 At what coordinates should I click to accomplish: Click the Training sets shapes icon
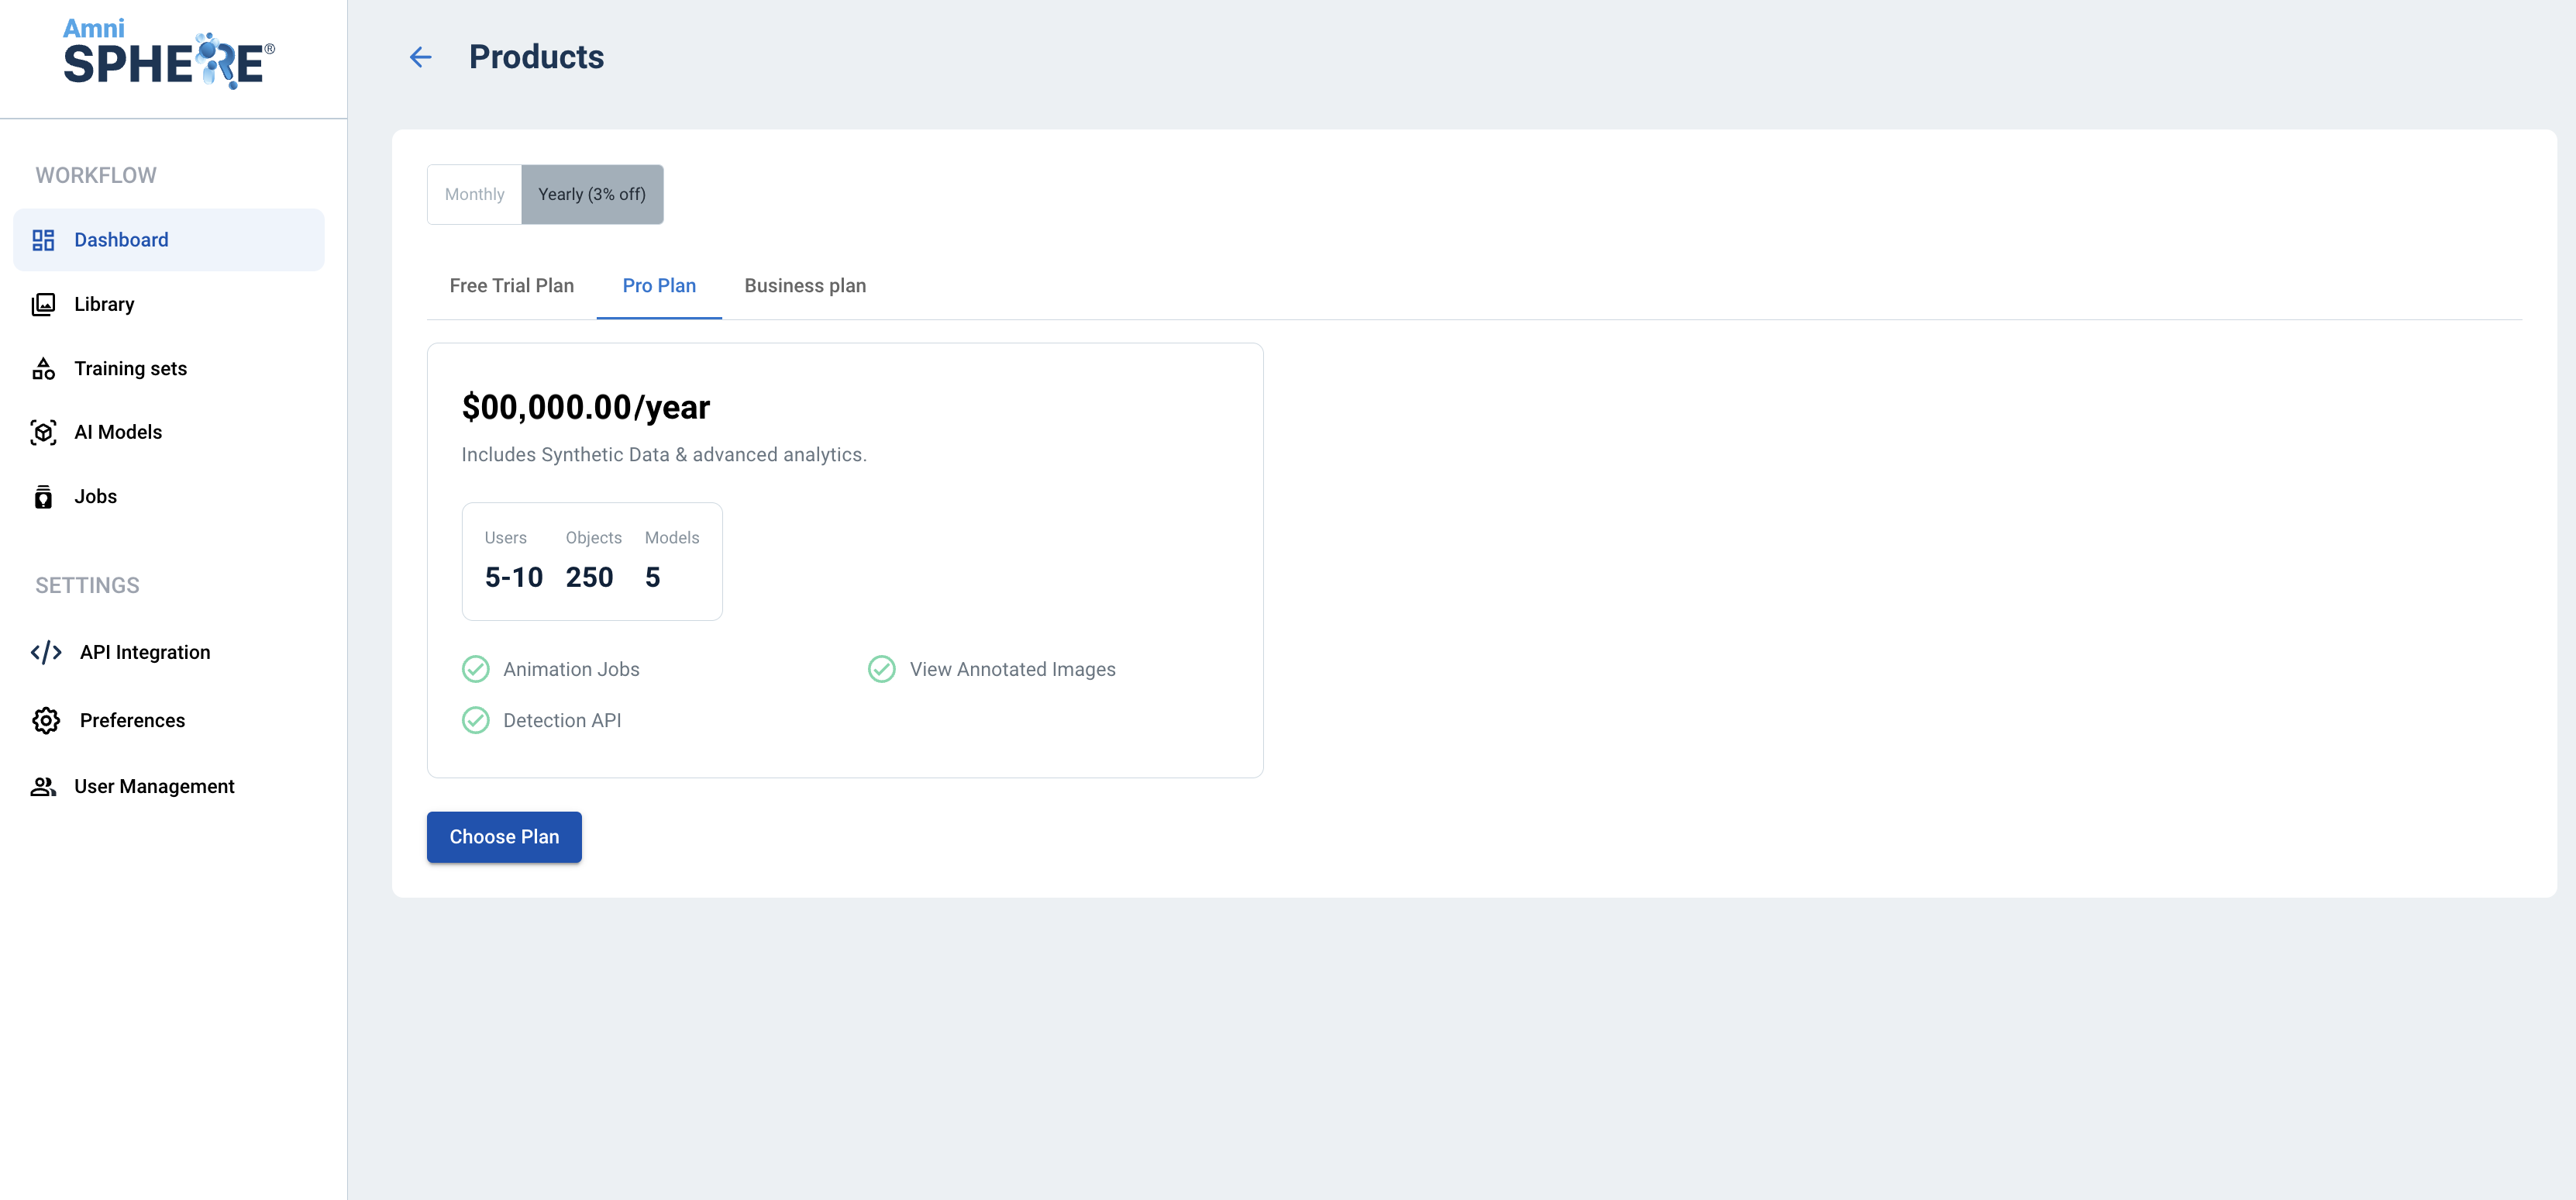click(x=43, y=369)
